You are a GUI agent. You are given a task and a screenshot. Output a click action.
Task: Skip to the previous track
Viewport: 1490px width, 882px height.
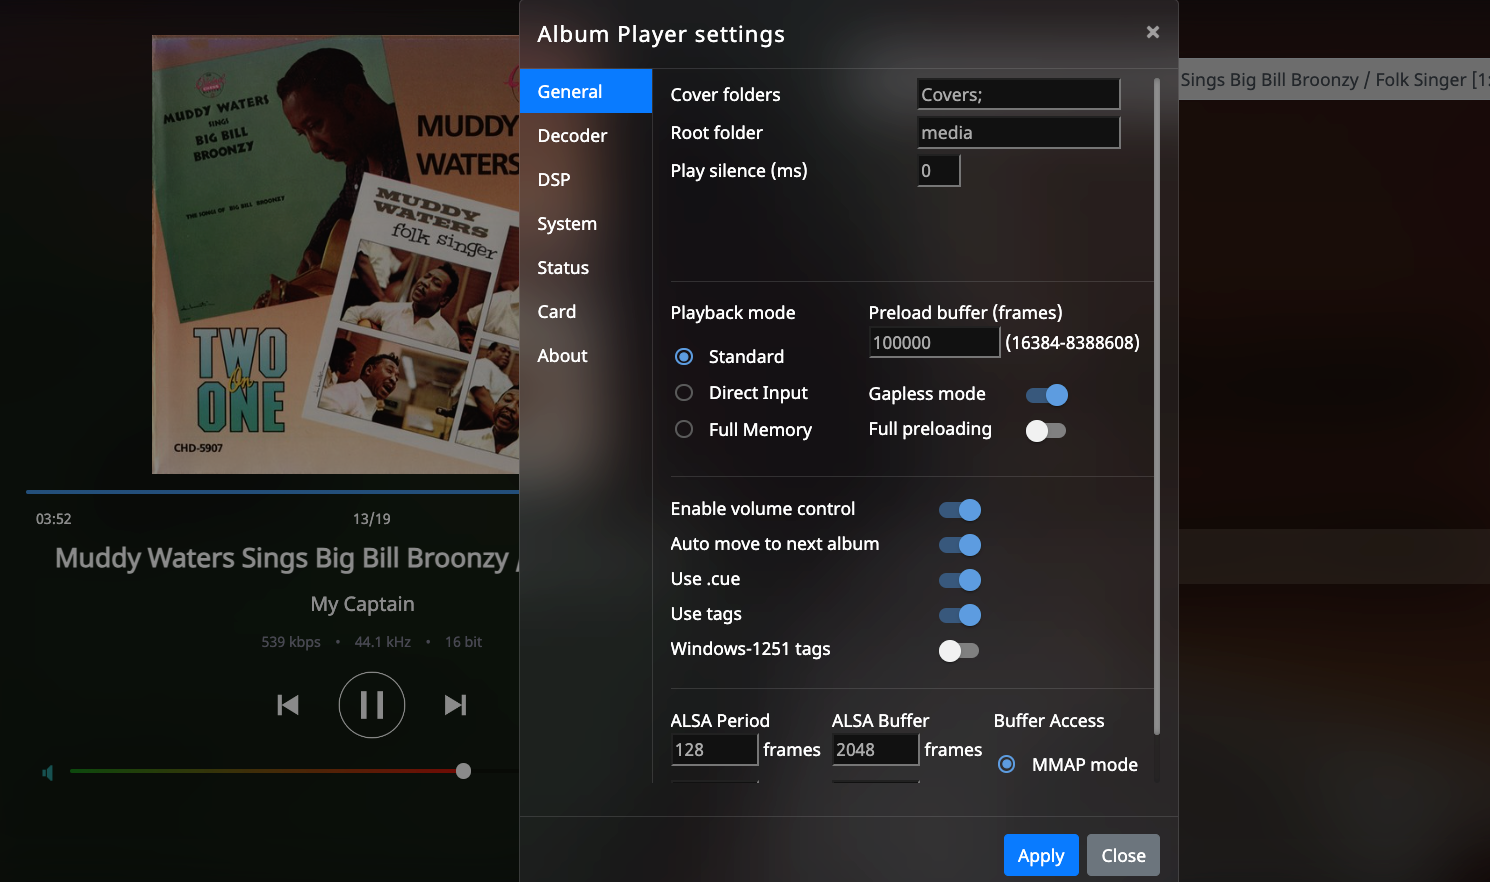pyautogui.click(x=288, y=705)
